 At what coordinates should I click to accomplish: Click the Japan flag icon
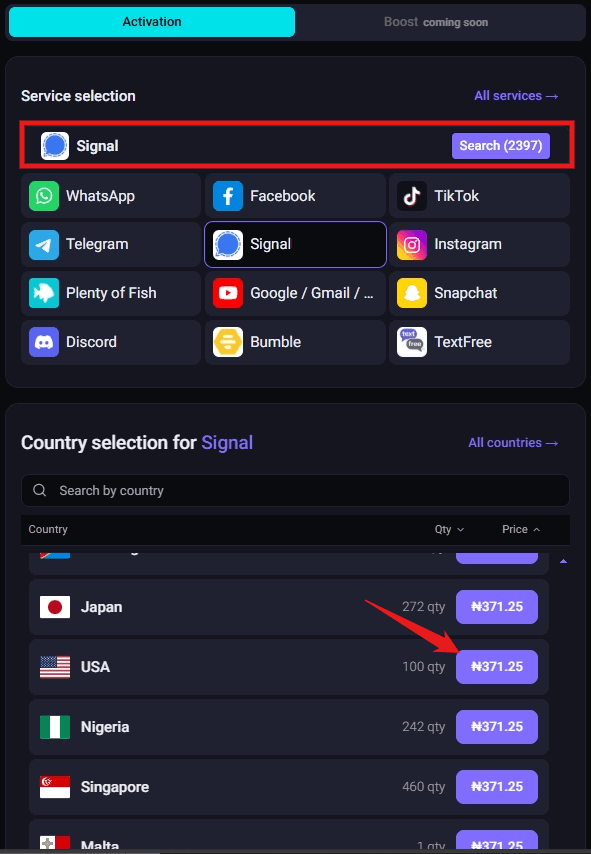(x=55, y=607)
